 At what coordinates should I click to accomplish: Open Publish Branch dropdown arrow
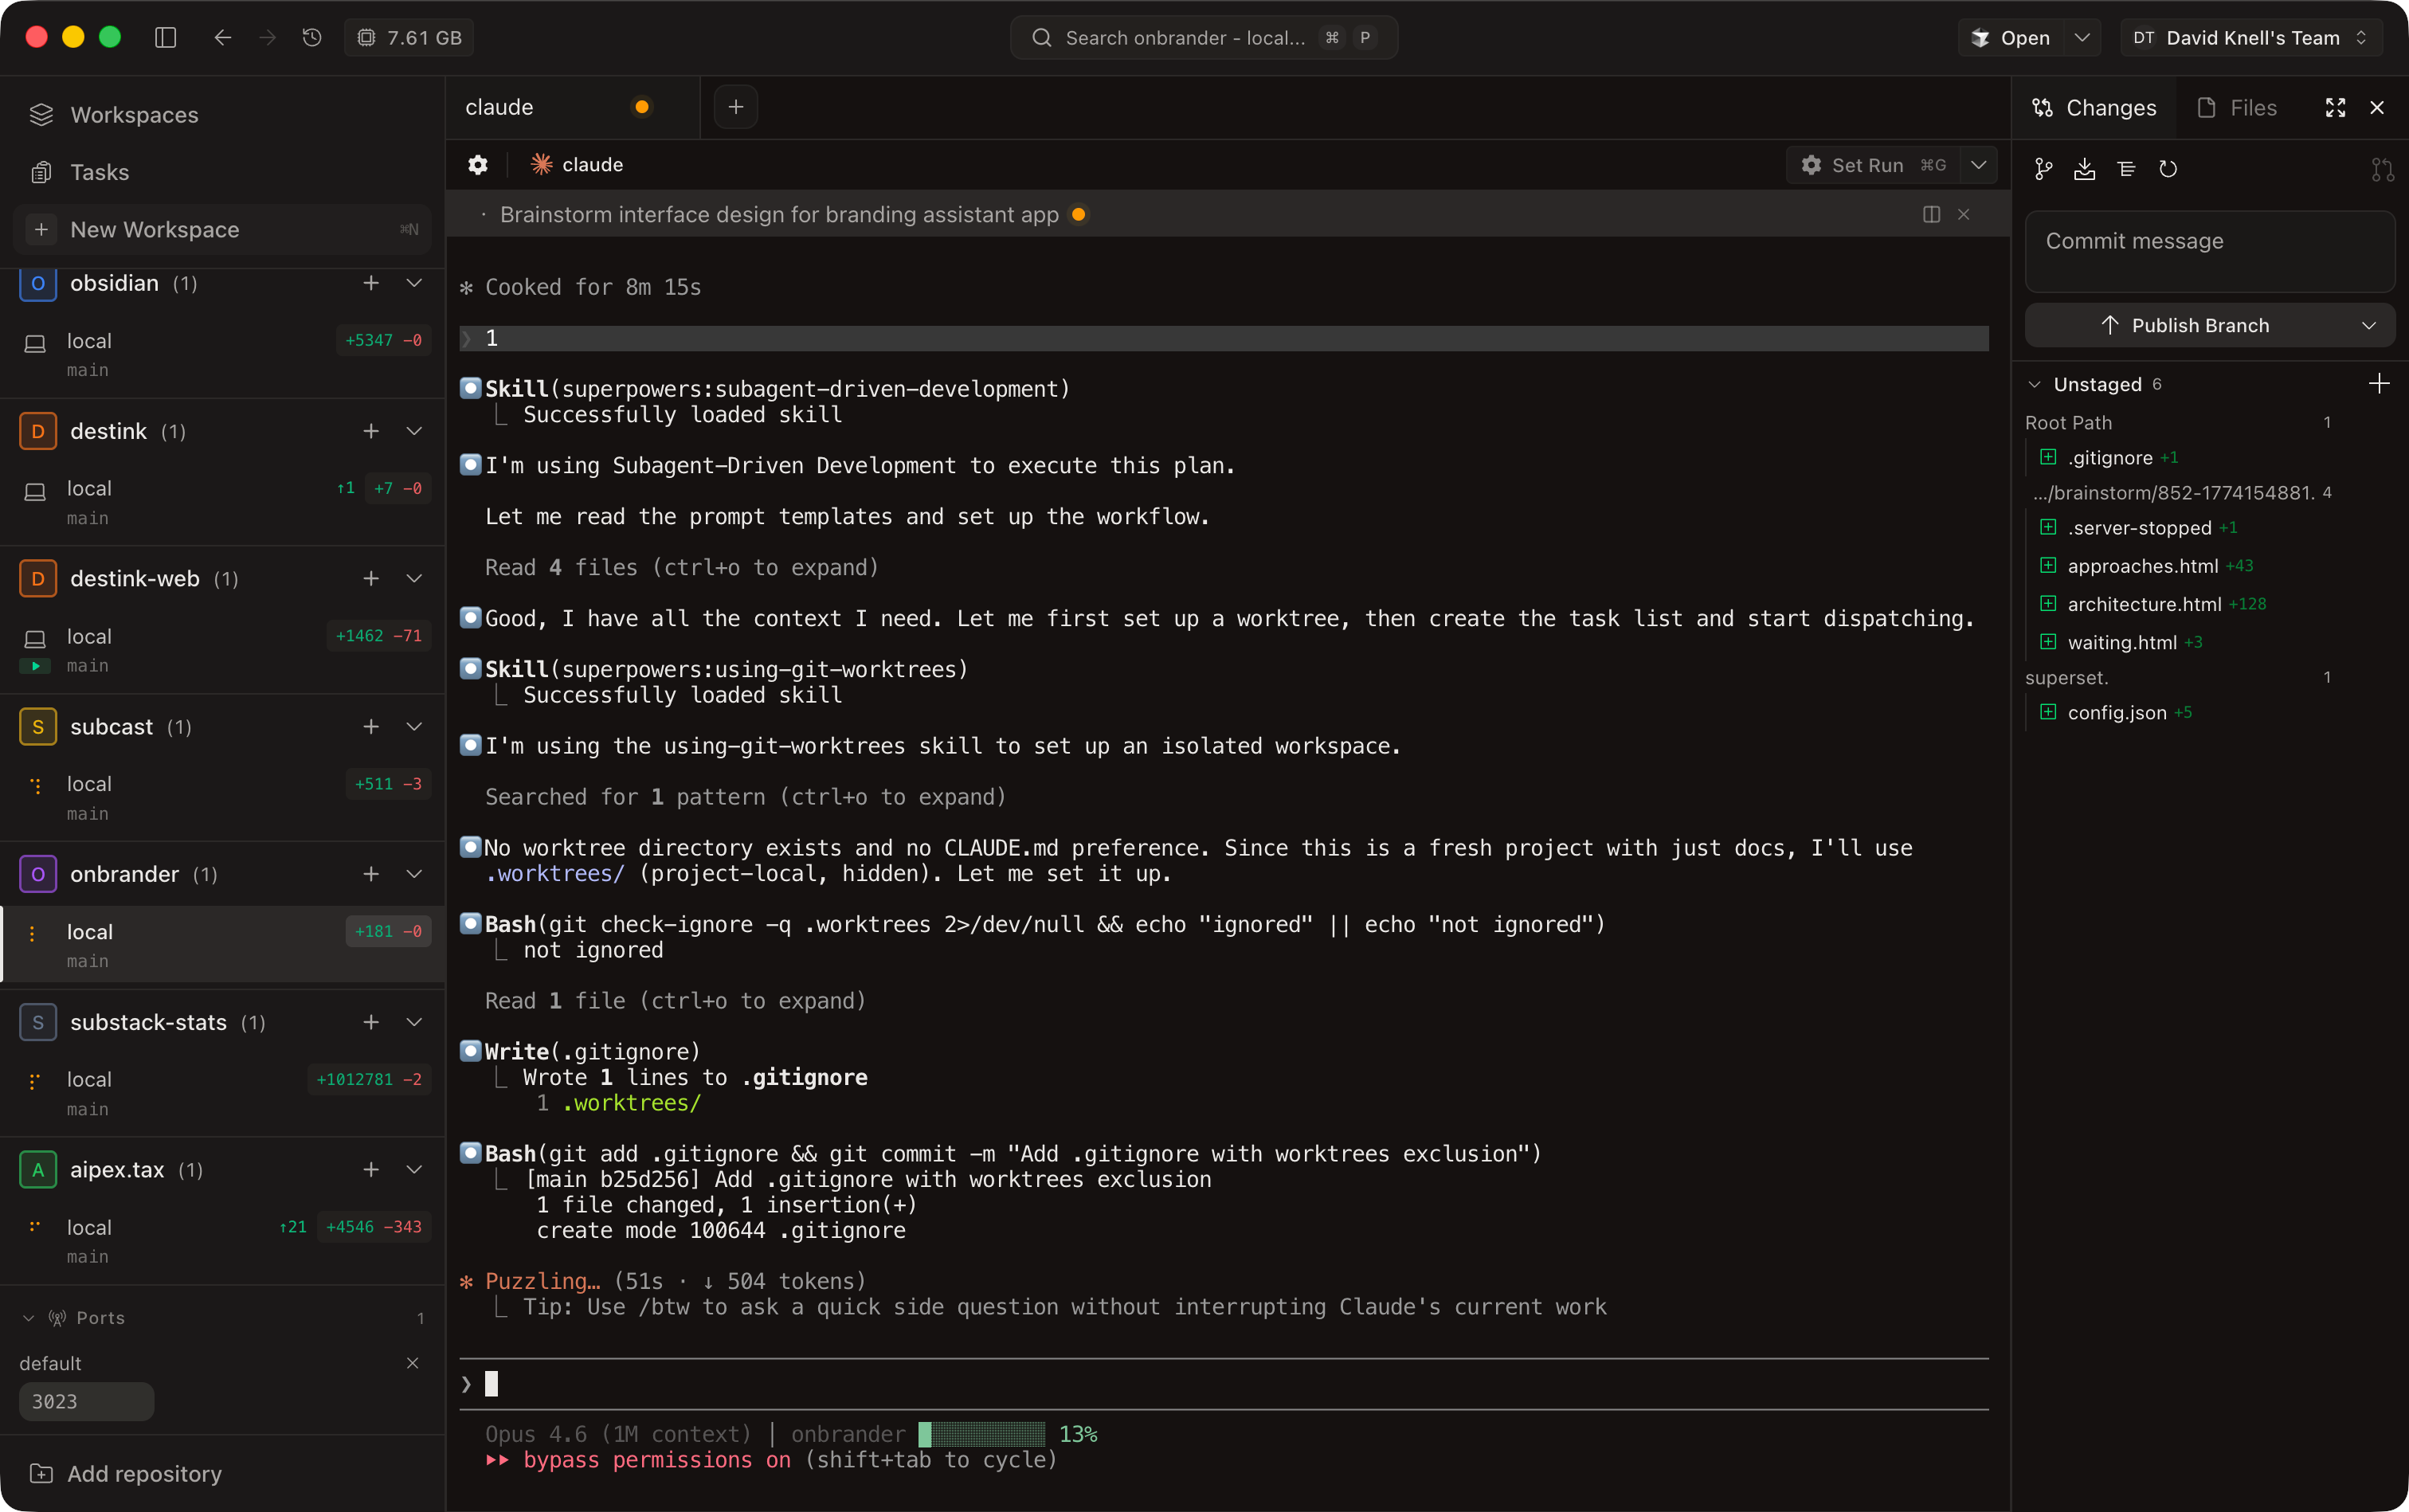[2368, 326]
